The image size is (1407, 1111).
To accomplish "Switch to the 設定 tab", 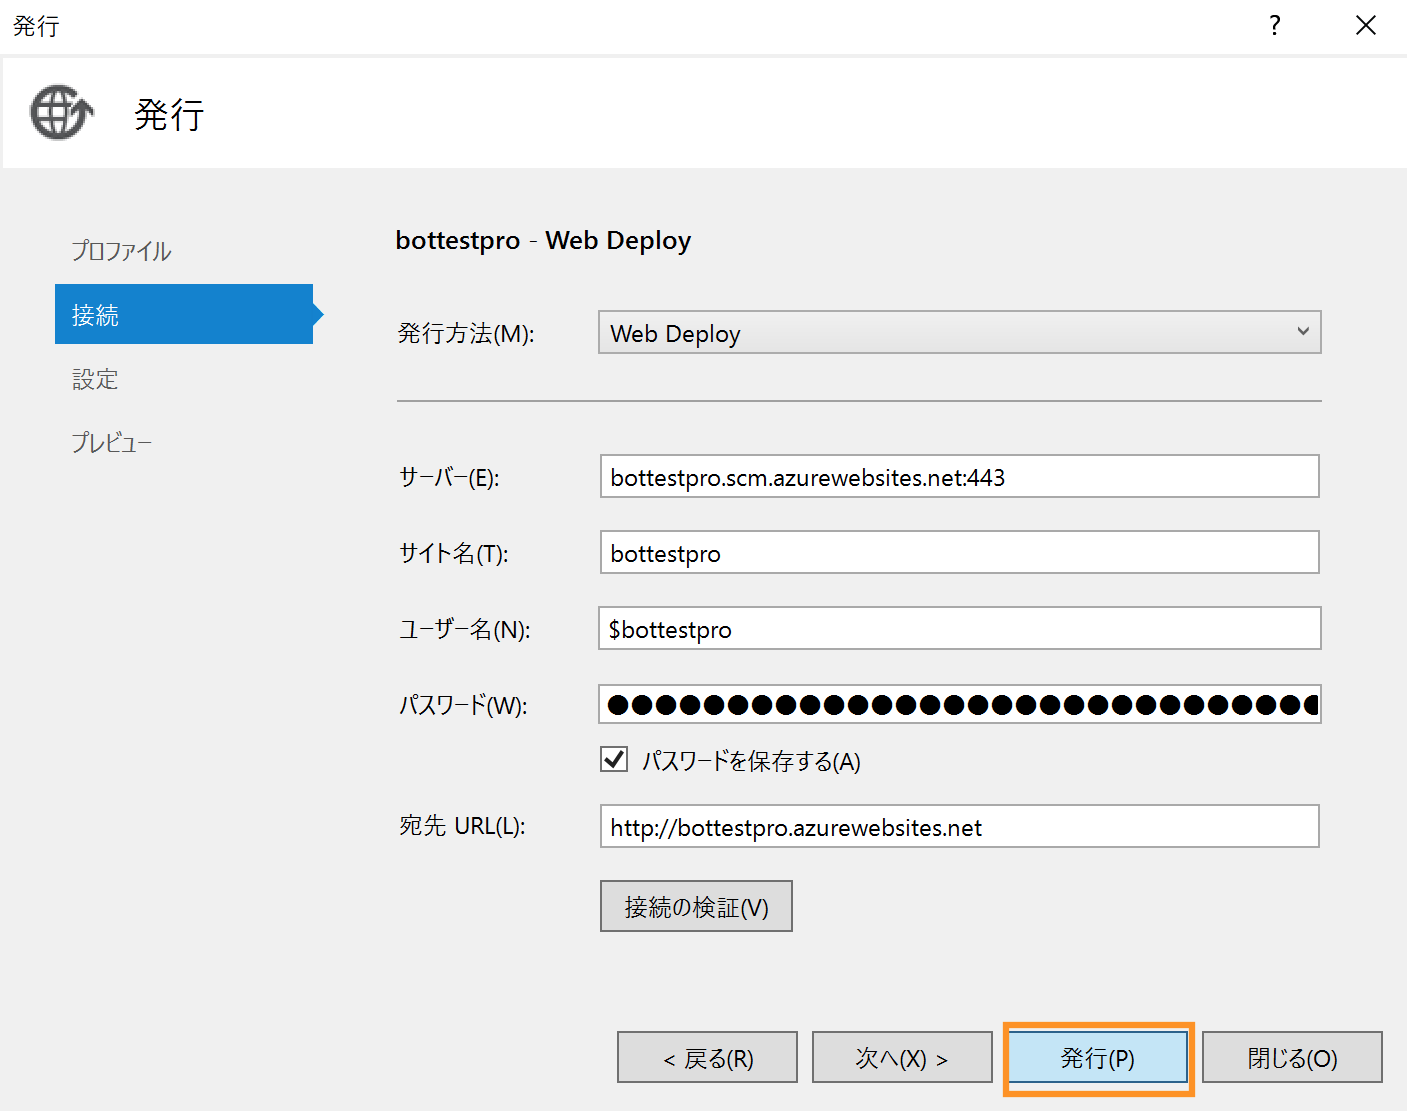I will pyautogui.click(x=95, y=379).
